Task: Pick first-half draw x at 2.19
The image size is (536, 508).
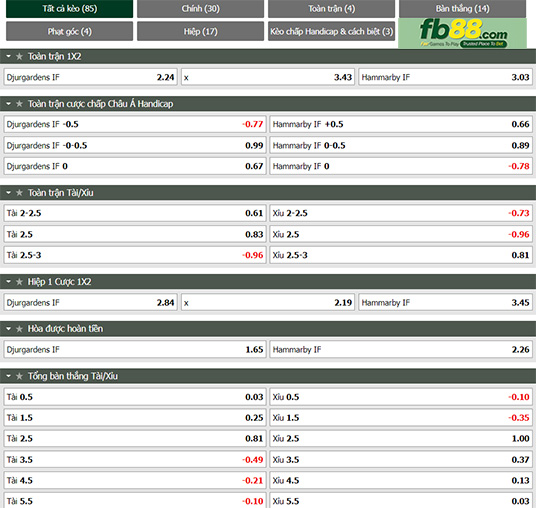Action: tap(268, 303)
